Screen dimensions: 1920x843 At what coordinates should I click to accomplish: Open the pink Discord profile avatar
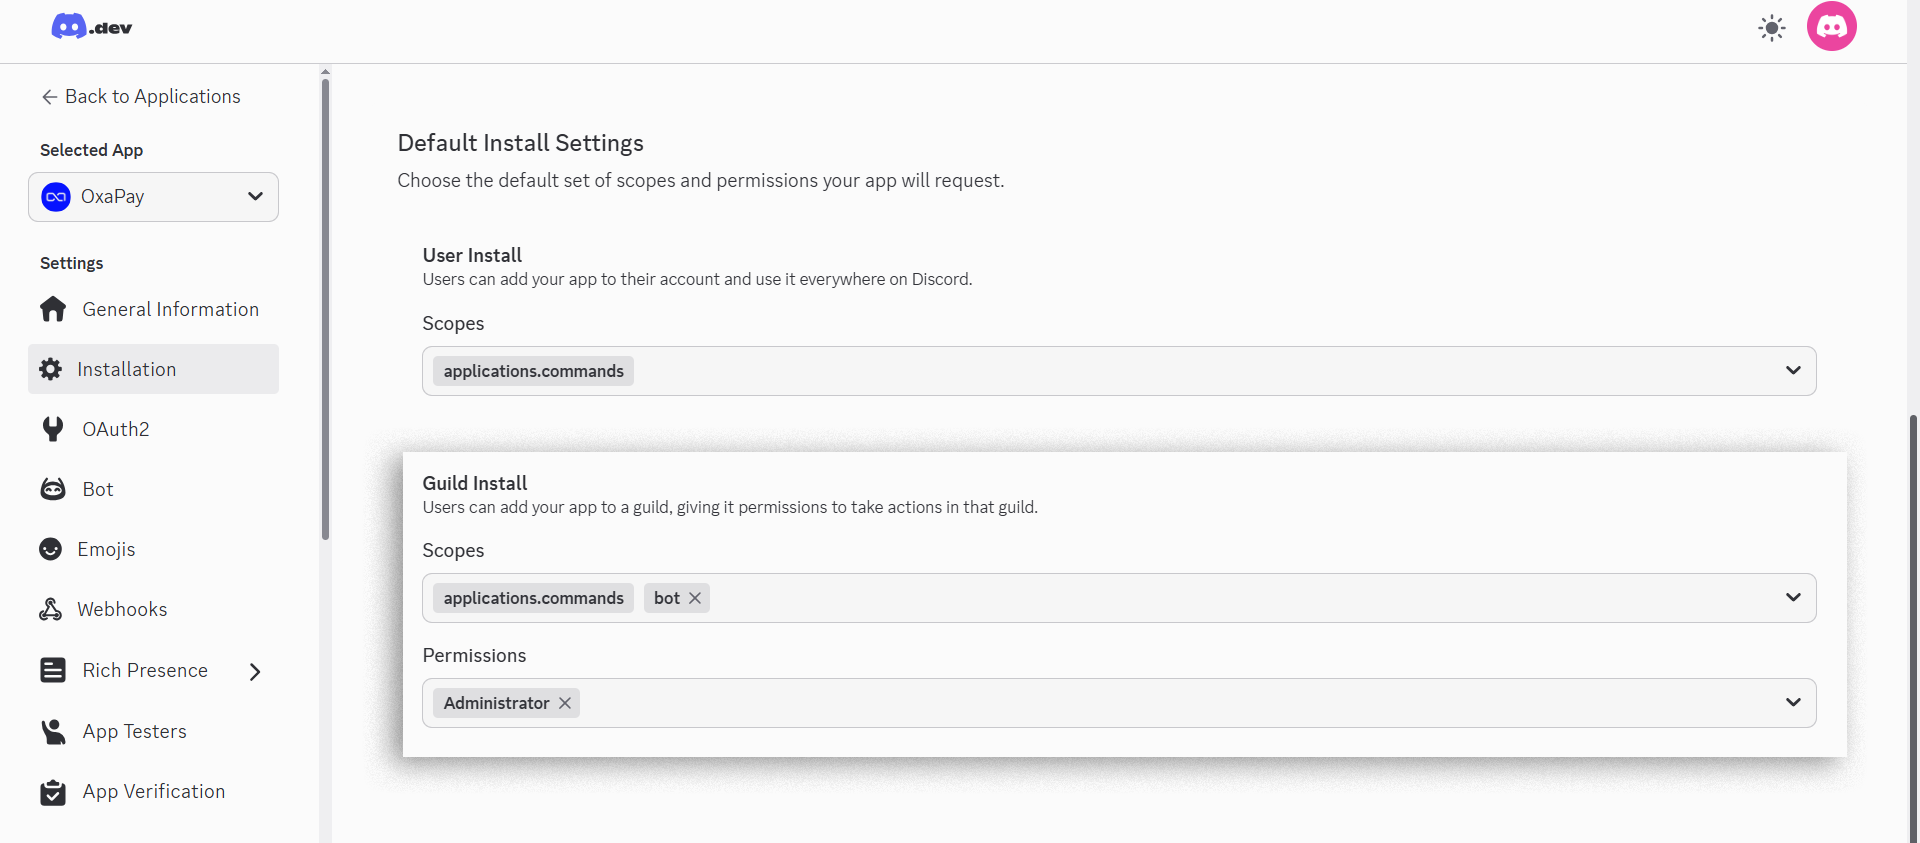pyautogui.click(x=1831, y=27)
